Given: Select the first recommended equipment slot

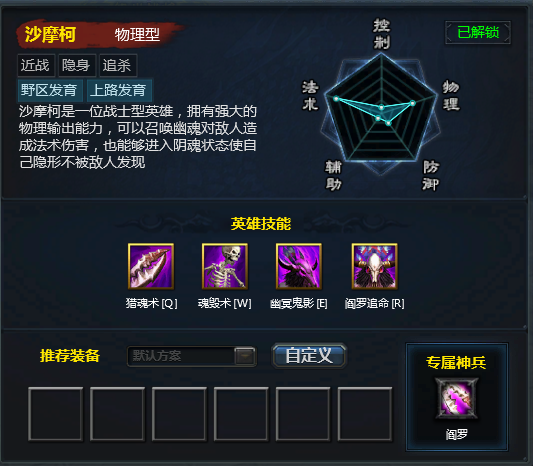Looking at the screenshot, I should point(55,414).
